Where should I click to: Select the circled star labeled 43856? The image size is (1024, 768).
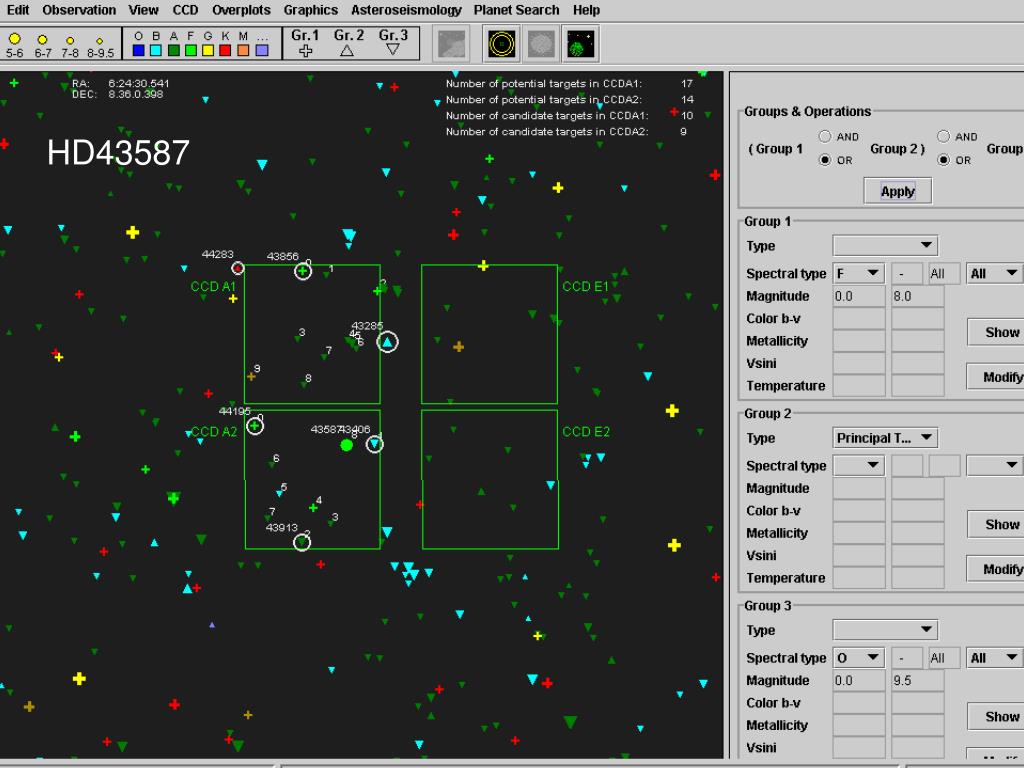[303, 271]
